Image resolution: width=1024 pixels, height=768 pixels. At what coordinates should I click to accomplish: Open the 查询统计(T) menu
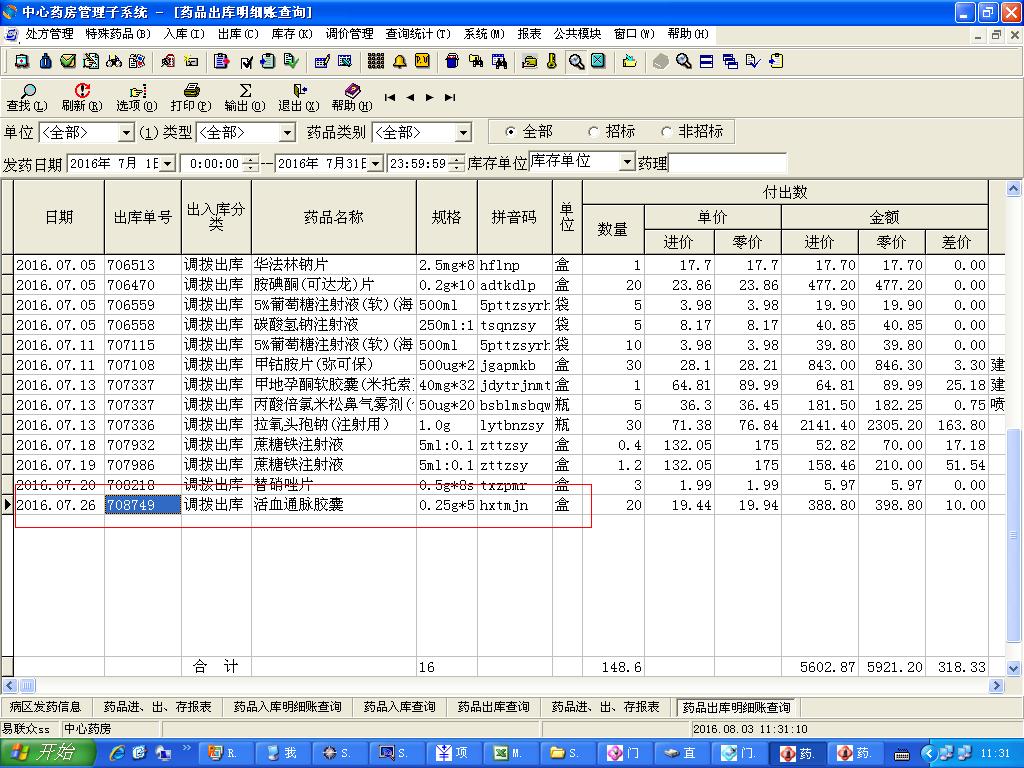(418, 34)
